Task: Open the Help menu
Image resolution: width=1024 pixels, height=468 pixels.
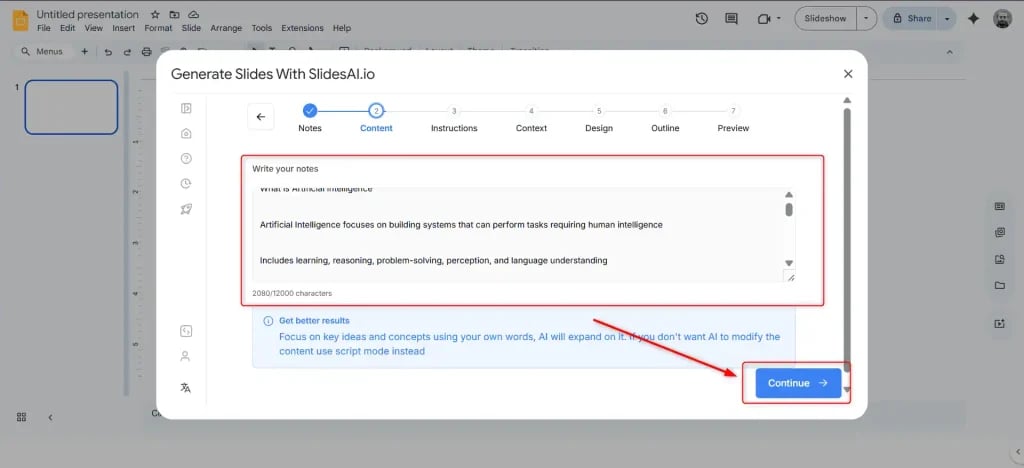Action: pos(342,28)
